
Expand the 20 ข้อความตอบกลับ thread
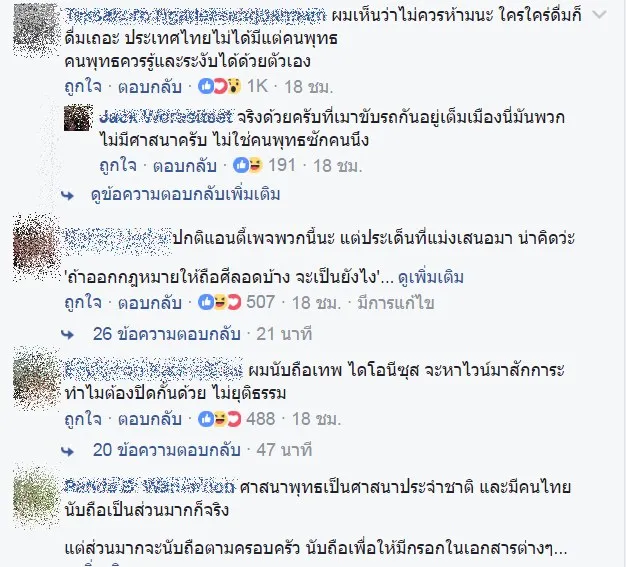[x=167, y=450]
